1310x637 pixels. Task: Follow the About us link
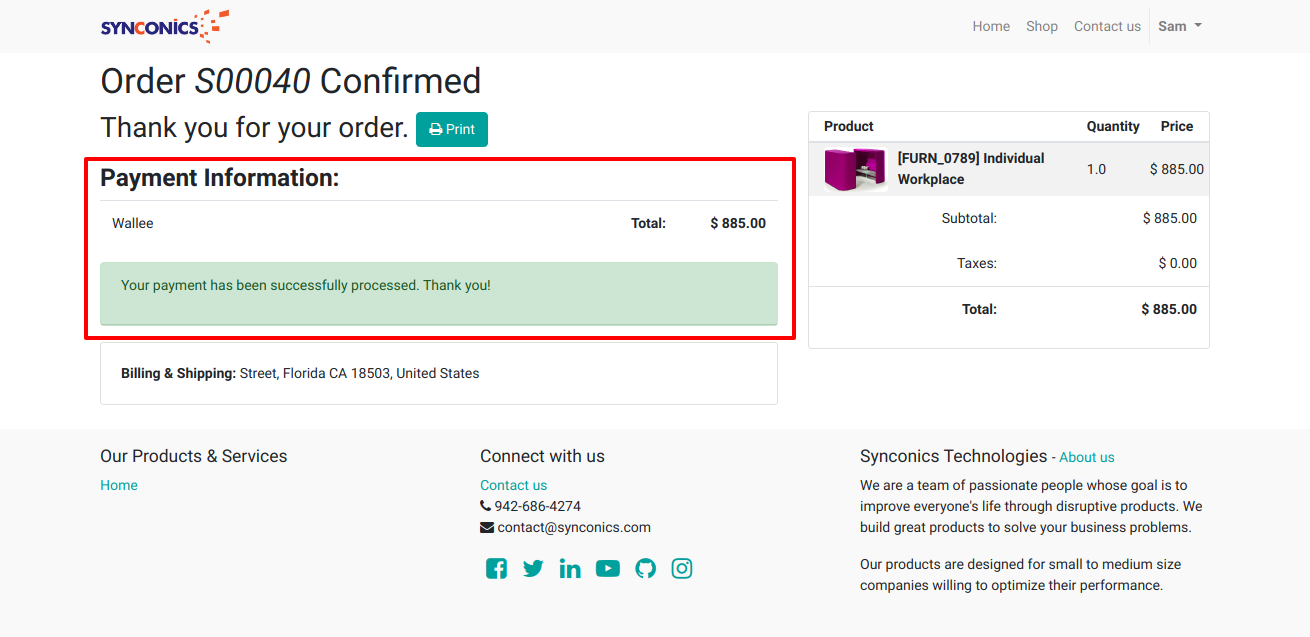1086,457
